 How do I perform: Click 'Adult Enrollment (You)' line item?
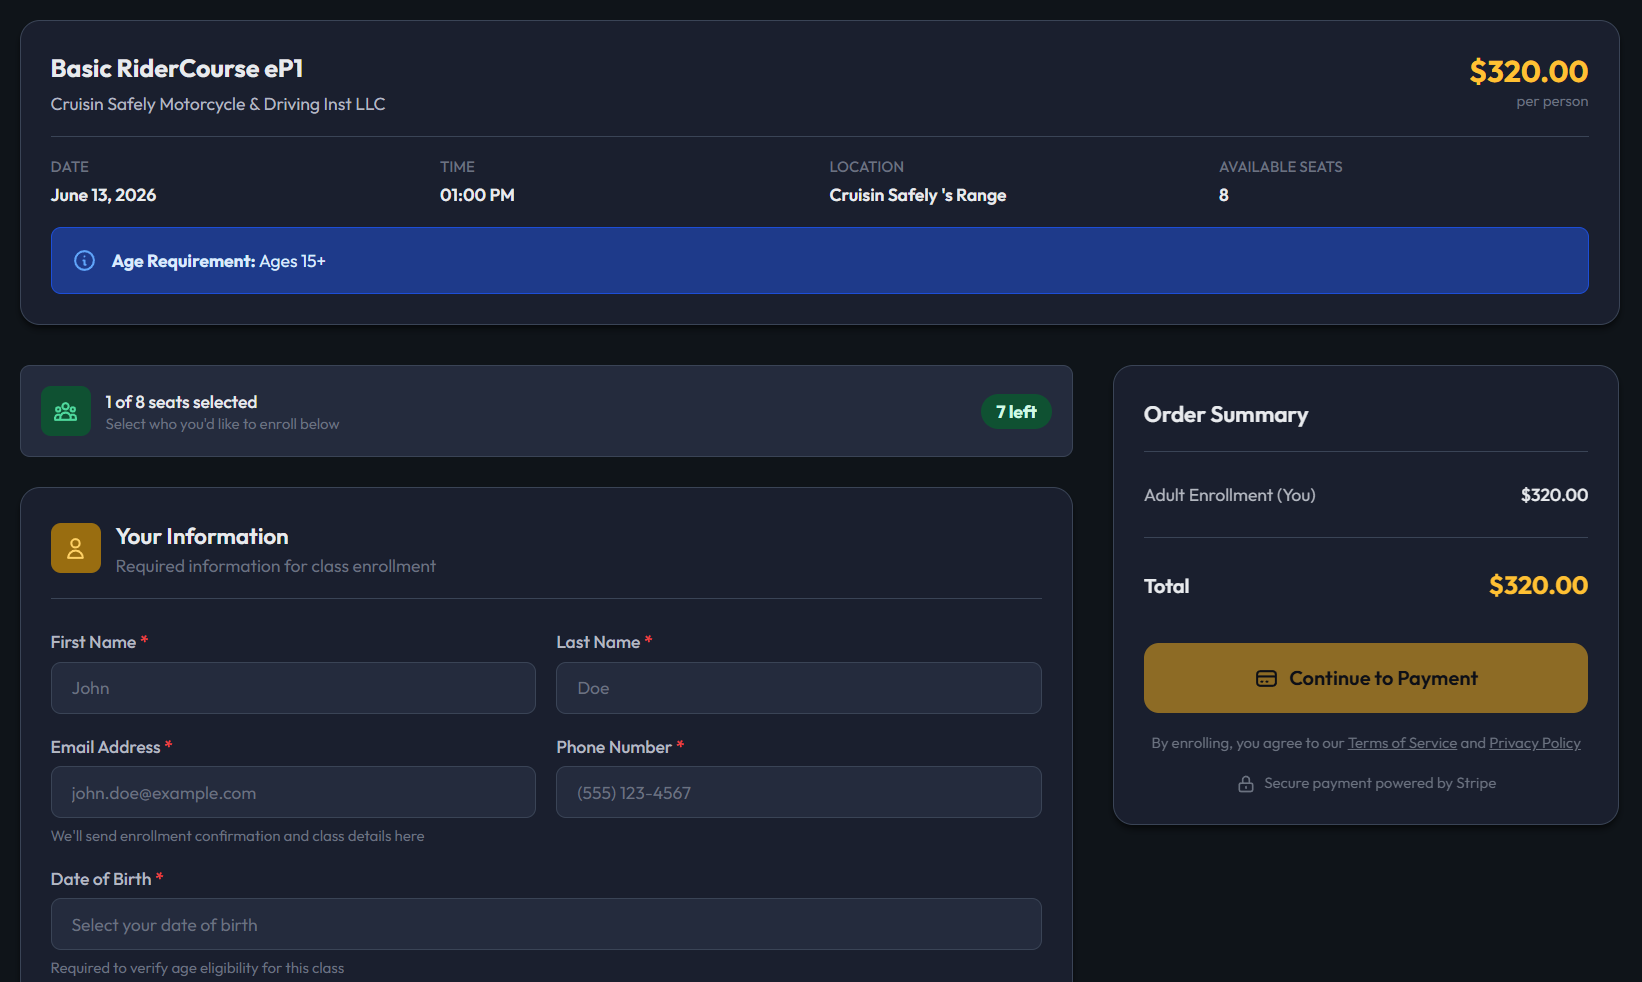pos(1230,495)
